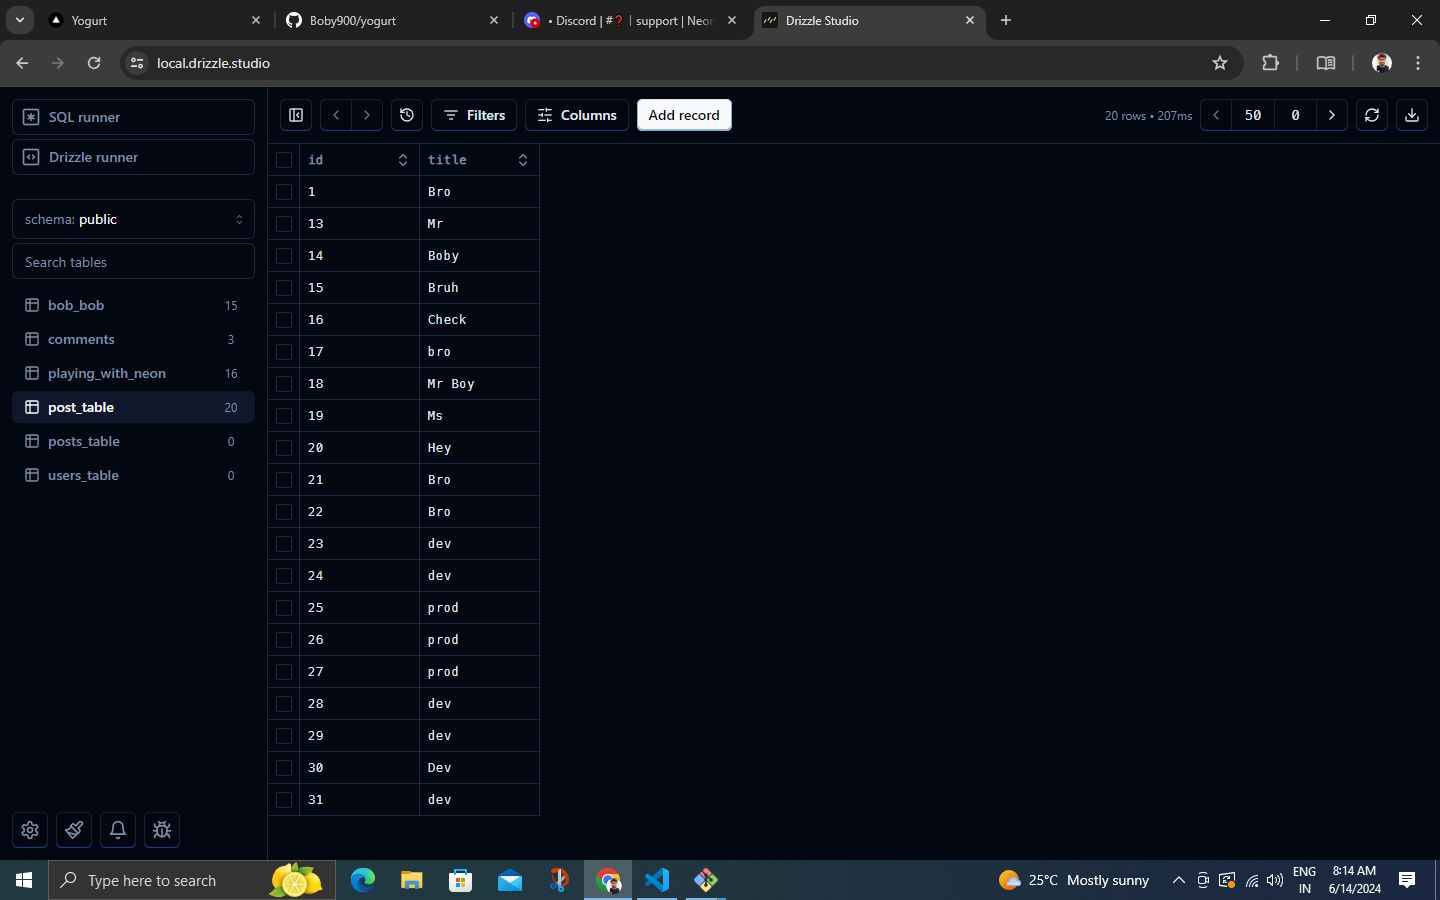Image resolution: width=1440 pixels, height=900 pixels.
Task: Sort by the title column arrows
Action: coord(523,160)
